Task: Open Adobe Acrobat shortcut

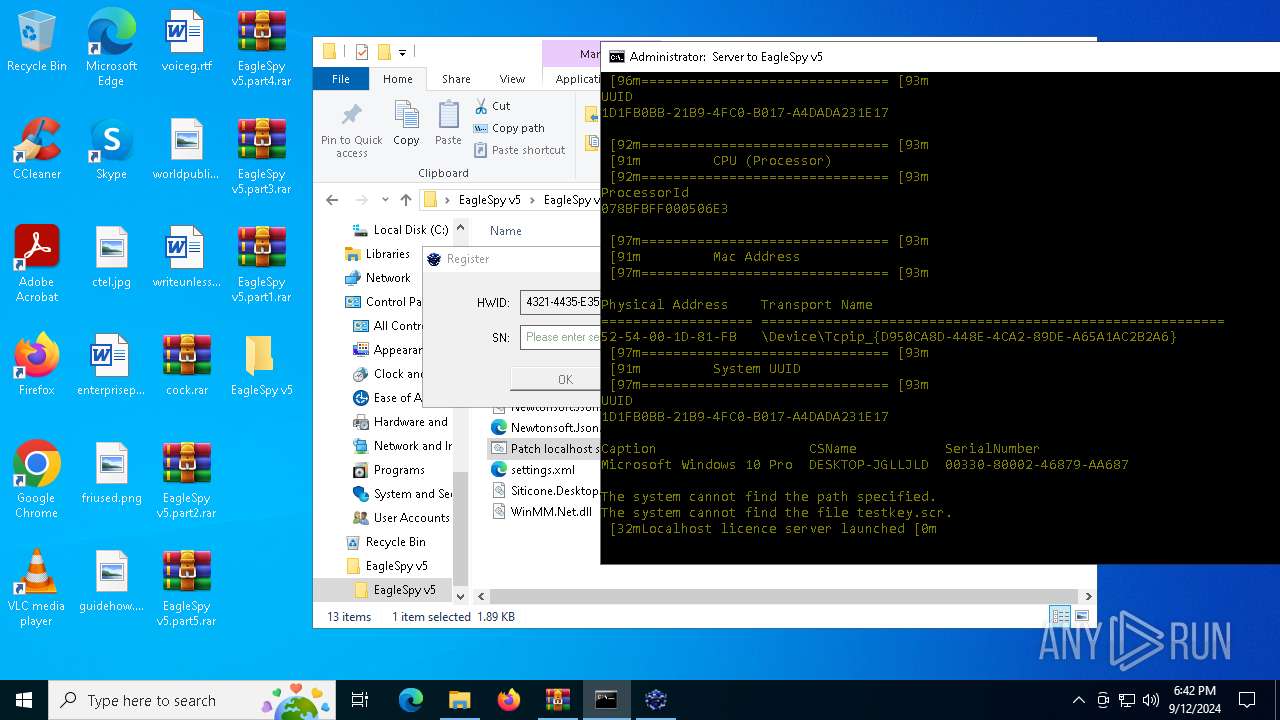Action: click(37, 263)
